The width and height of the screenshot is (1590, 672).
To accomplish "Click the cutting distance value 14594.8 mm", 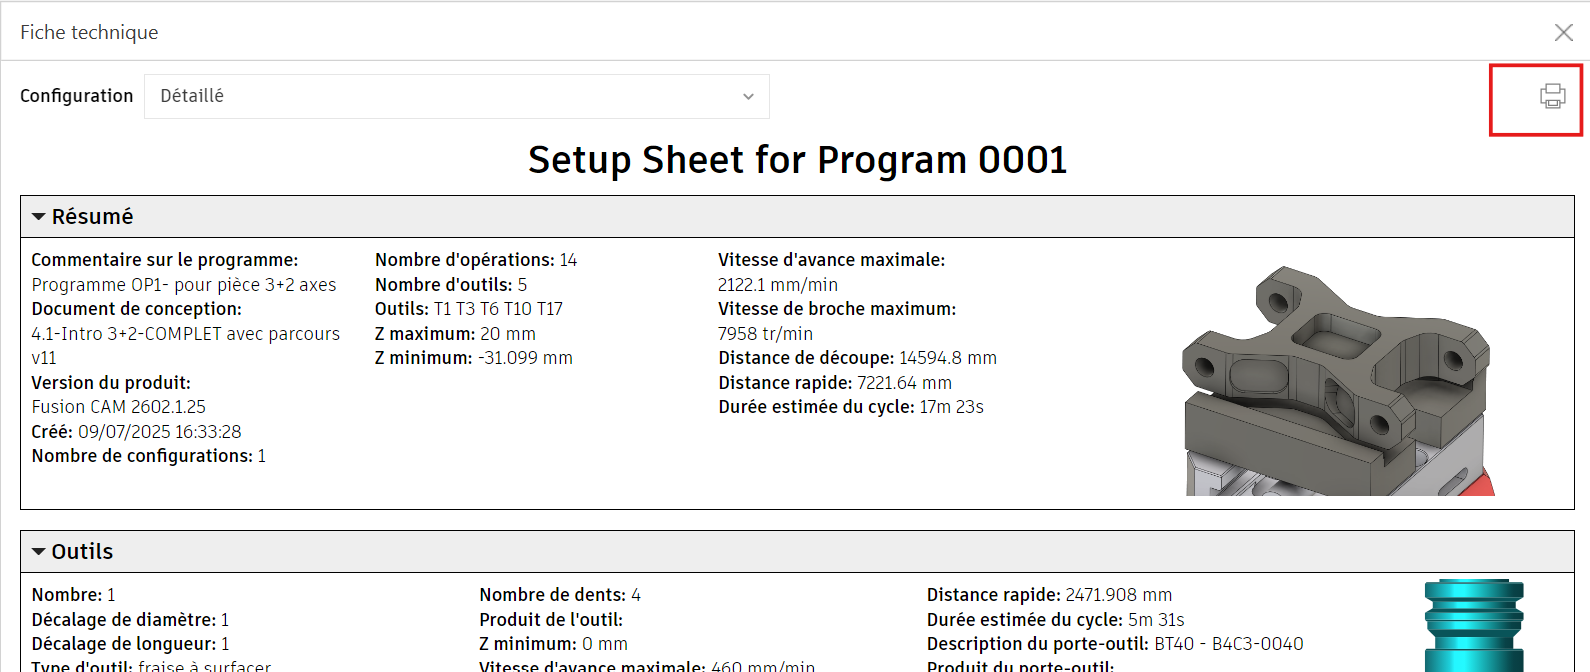I will 947,358.
